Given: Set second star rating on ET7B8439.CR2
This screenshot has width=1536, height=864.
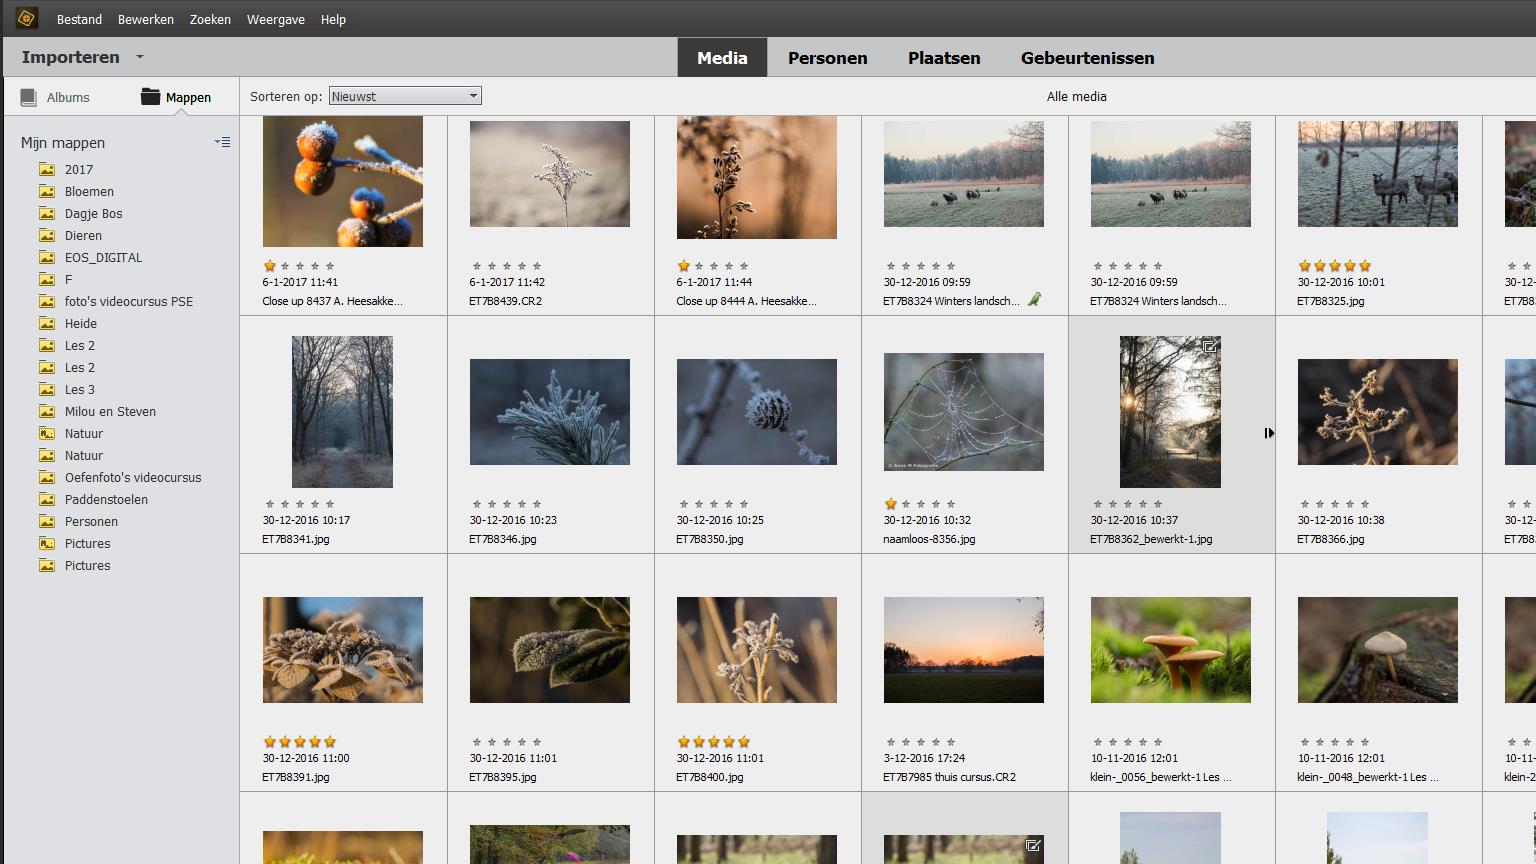Looking at the screenshot, I should (492, 266).
